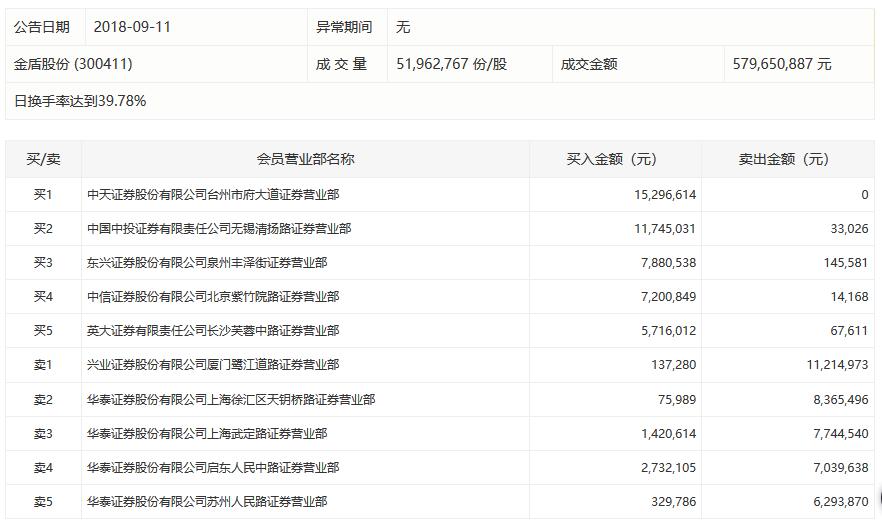
Task: Click 东兴证券股份有限公司泉州丰泽街证券营业部
Action: point(207,263)
